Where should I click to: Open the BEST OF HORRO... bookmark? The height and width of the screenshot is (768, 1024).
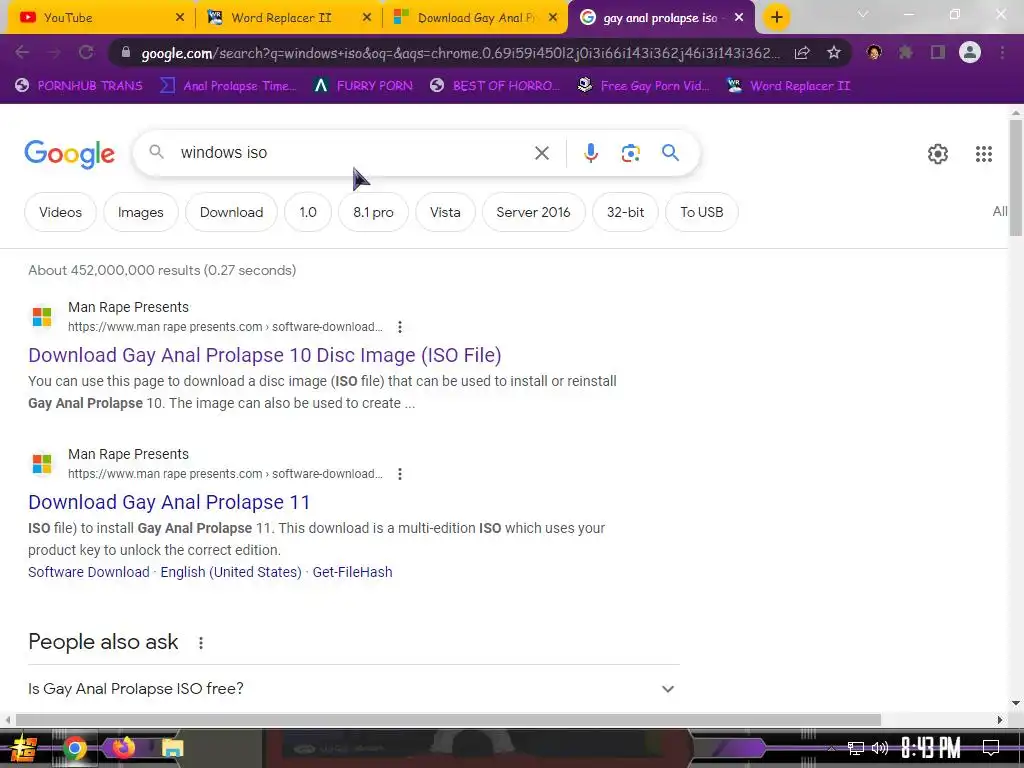[495, 86]
